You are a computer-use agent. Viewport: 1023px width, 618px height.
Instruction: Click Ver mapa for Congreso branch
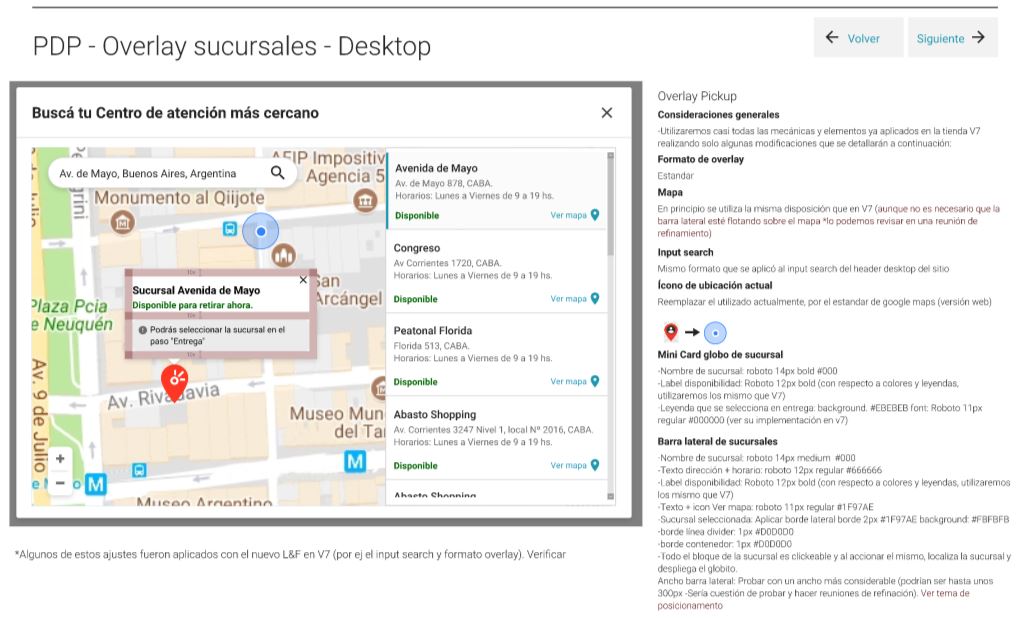click(575, 299)
